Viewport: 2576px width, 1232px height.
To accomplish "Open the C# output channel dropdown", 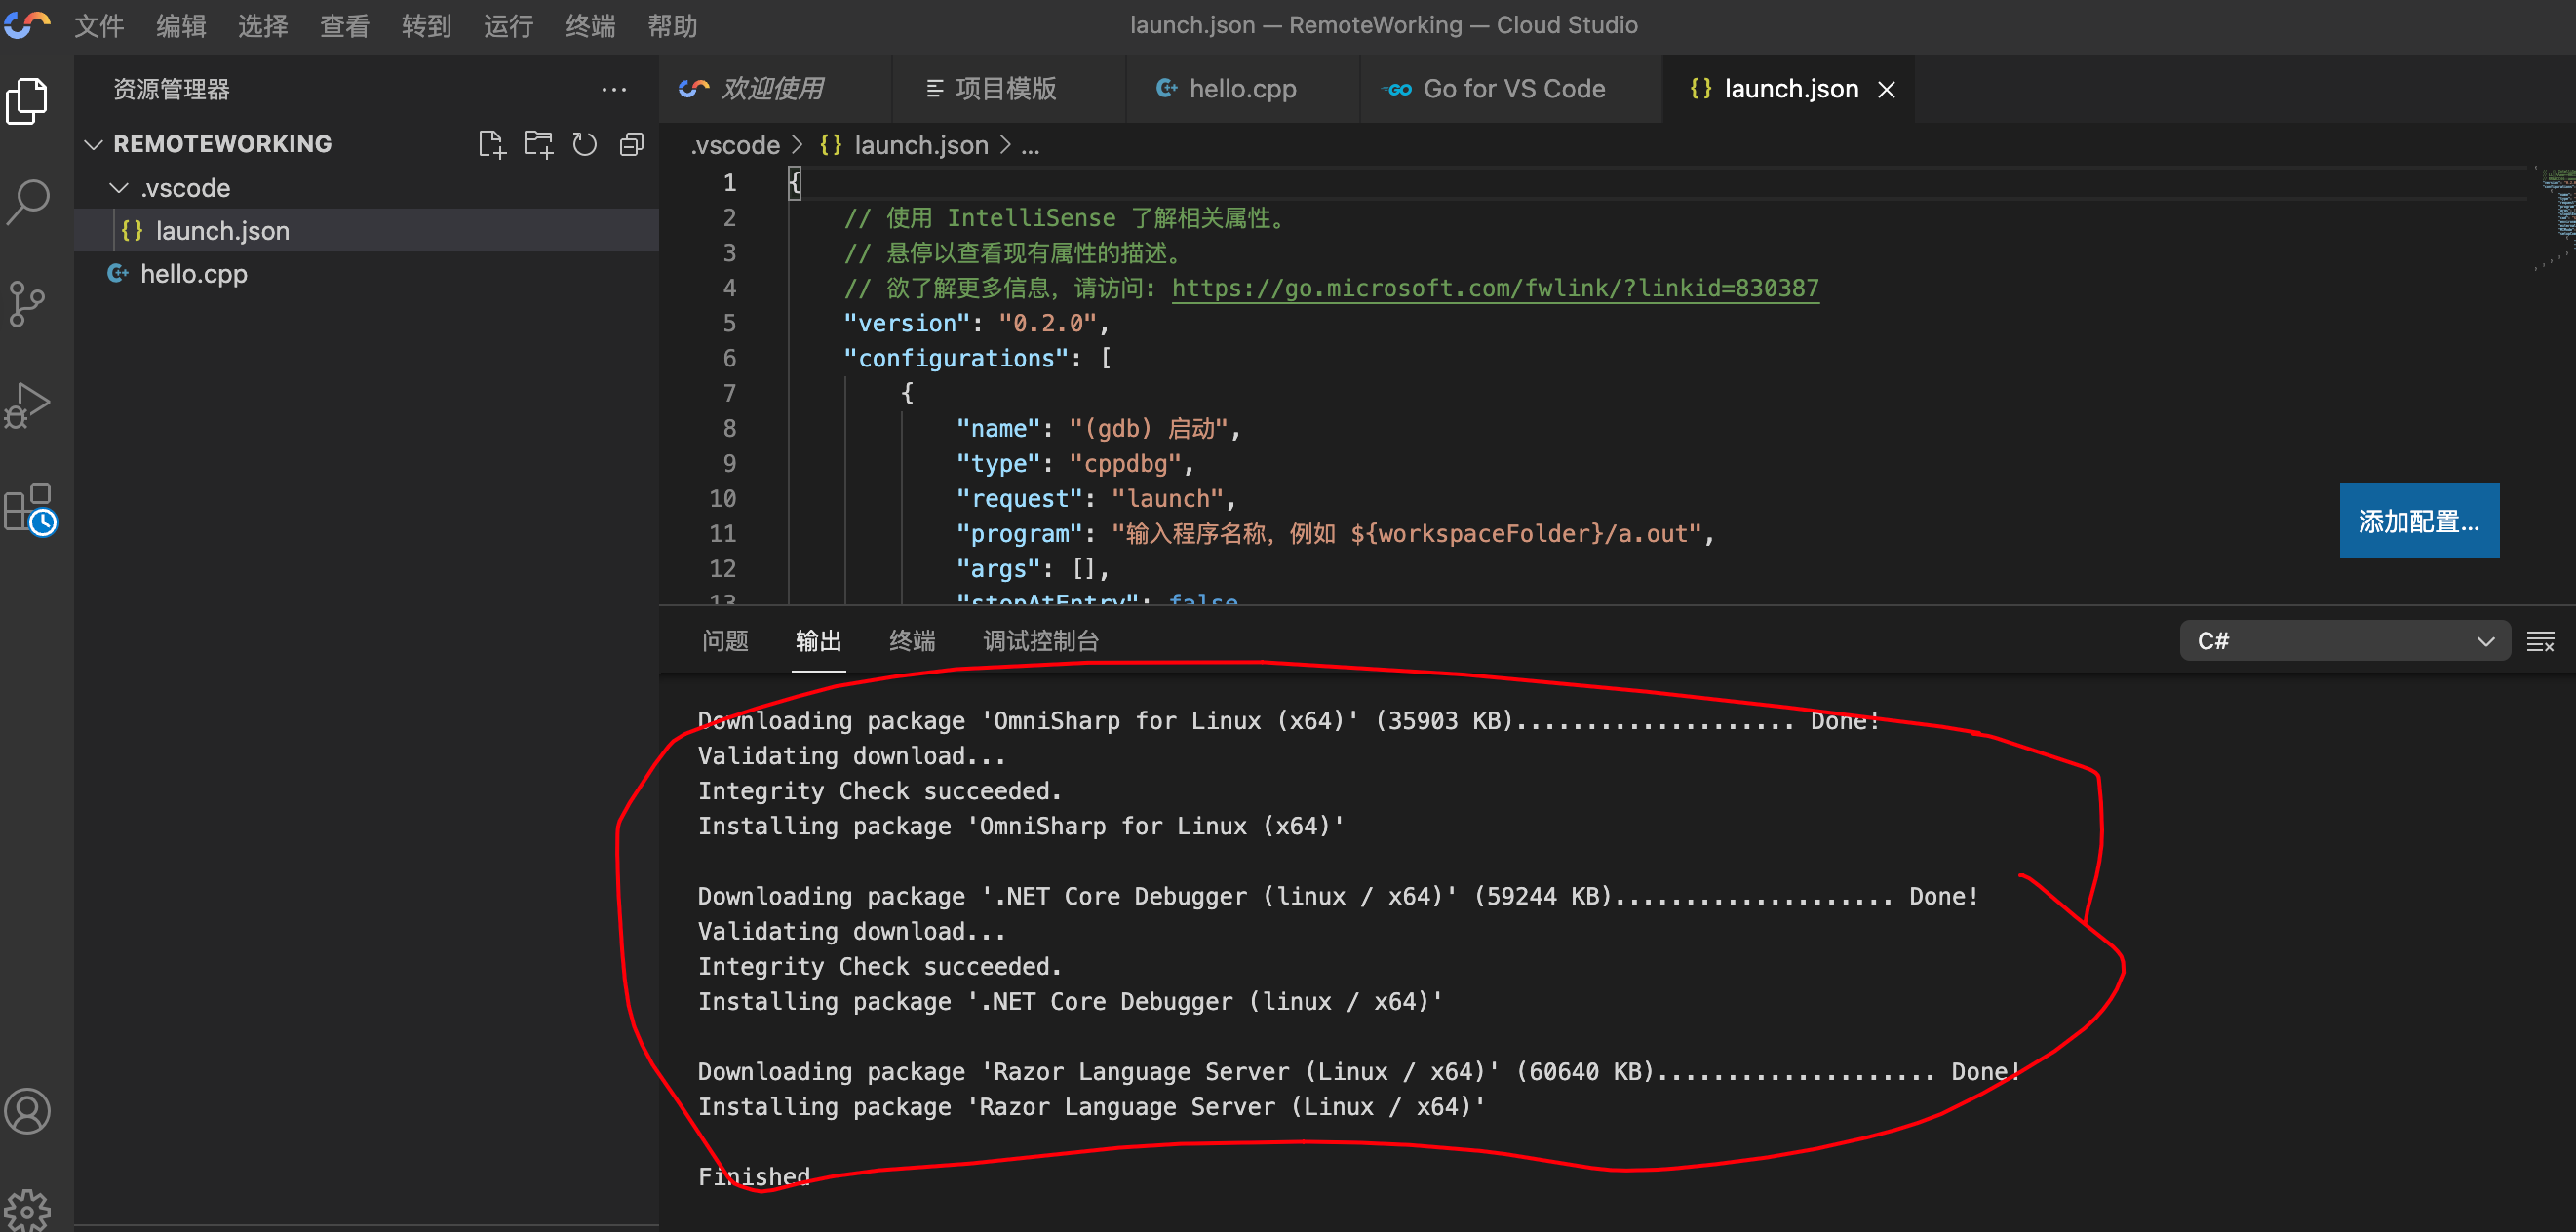I will pos(2344,640).
